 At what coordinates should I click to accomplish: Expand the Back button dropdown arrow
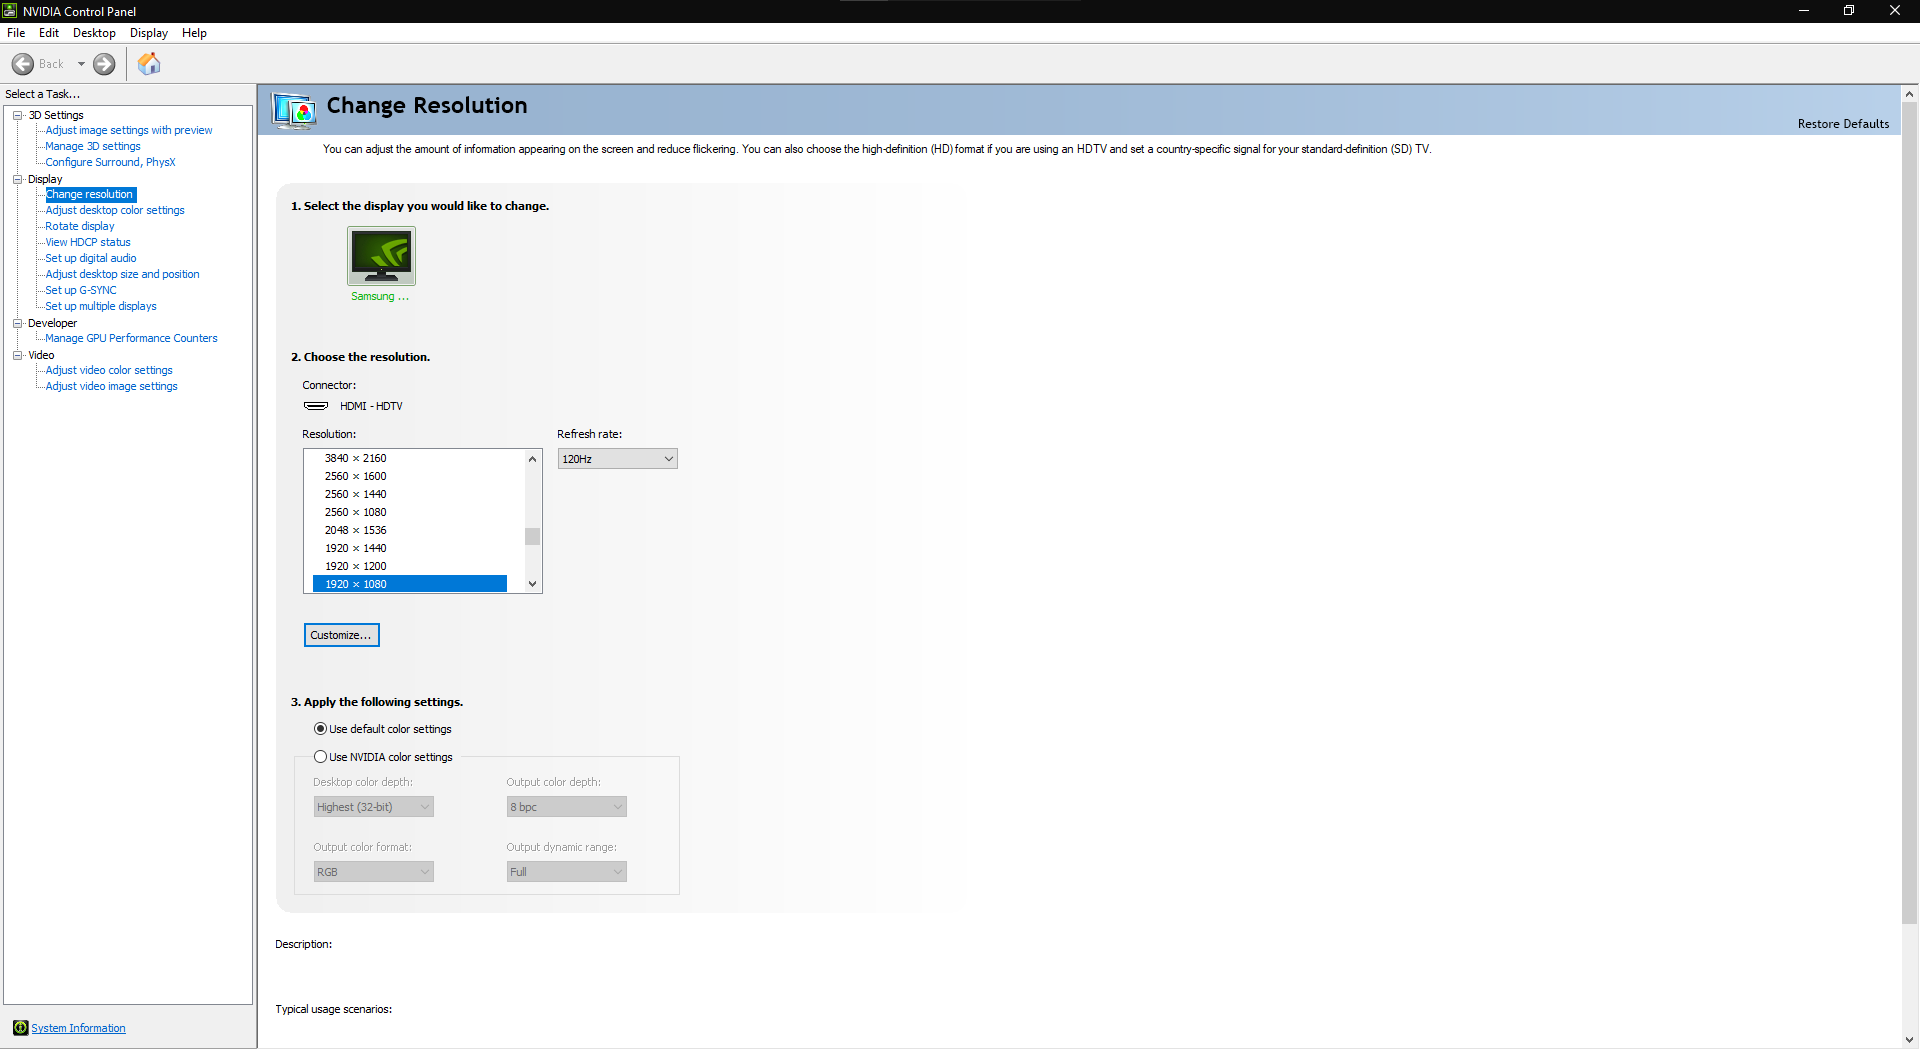[x=82, y=63]
